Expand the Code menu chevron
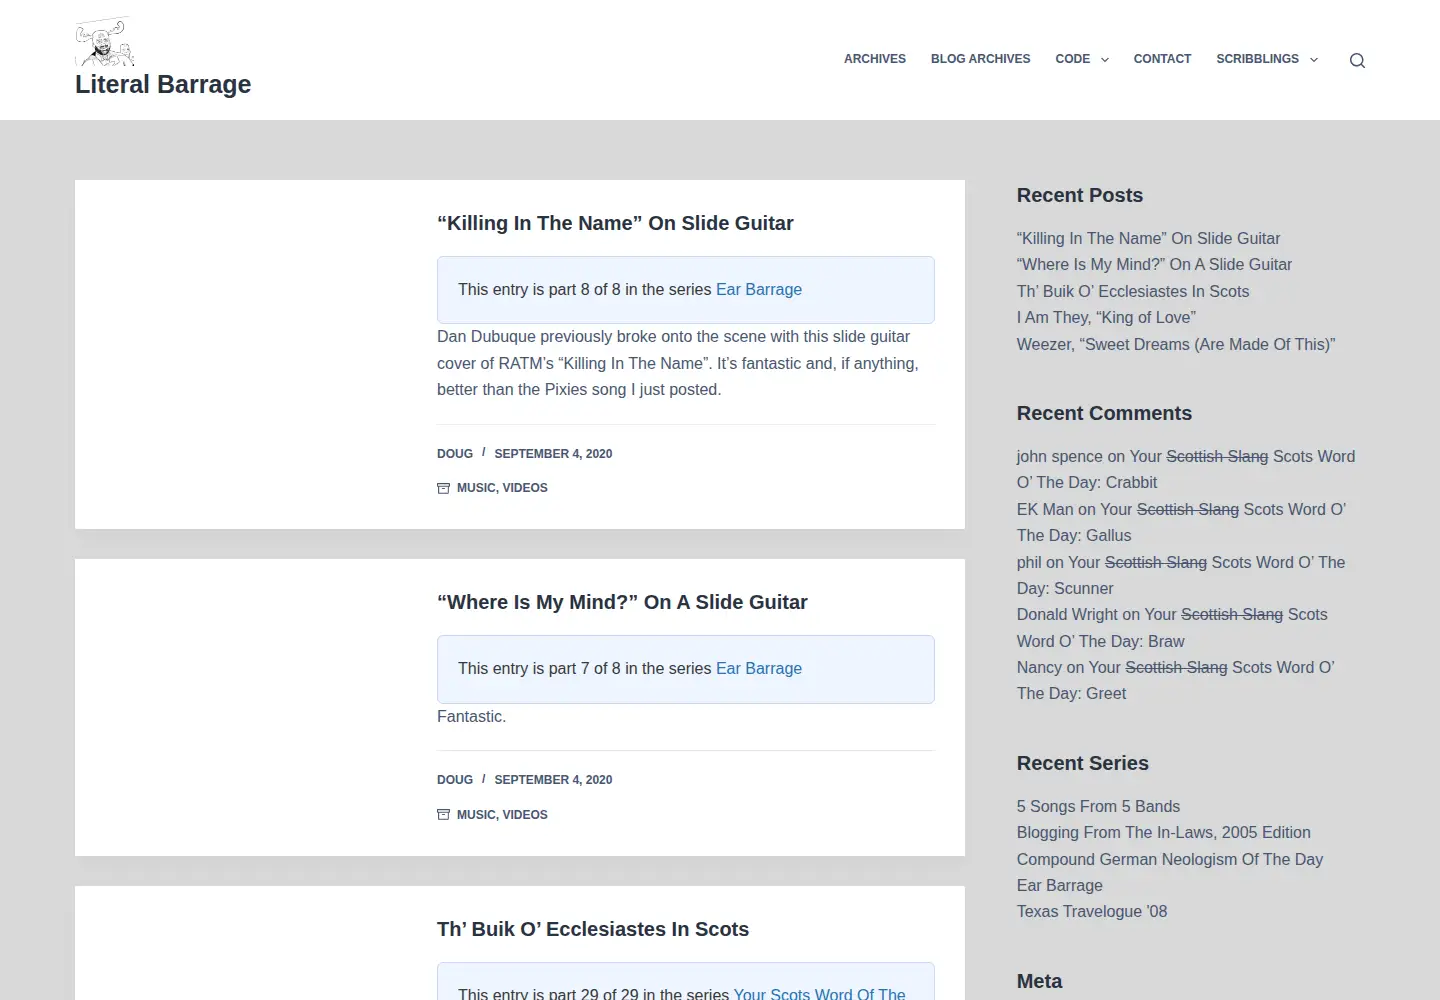This screenshot has width=1440, height=1000. (1105, 60)
